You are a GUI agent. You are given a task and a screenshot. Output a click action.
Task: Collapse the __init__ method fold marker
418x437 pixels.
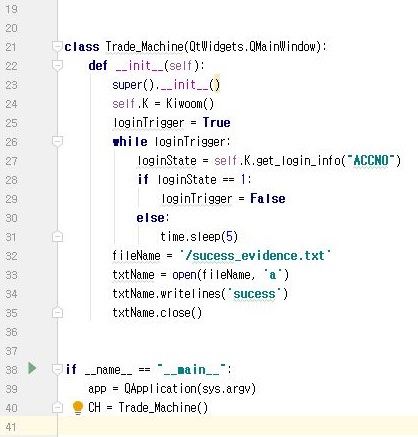57,65
